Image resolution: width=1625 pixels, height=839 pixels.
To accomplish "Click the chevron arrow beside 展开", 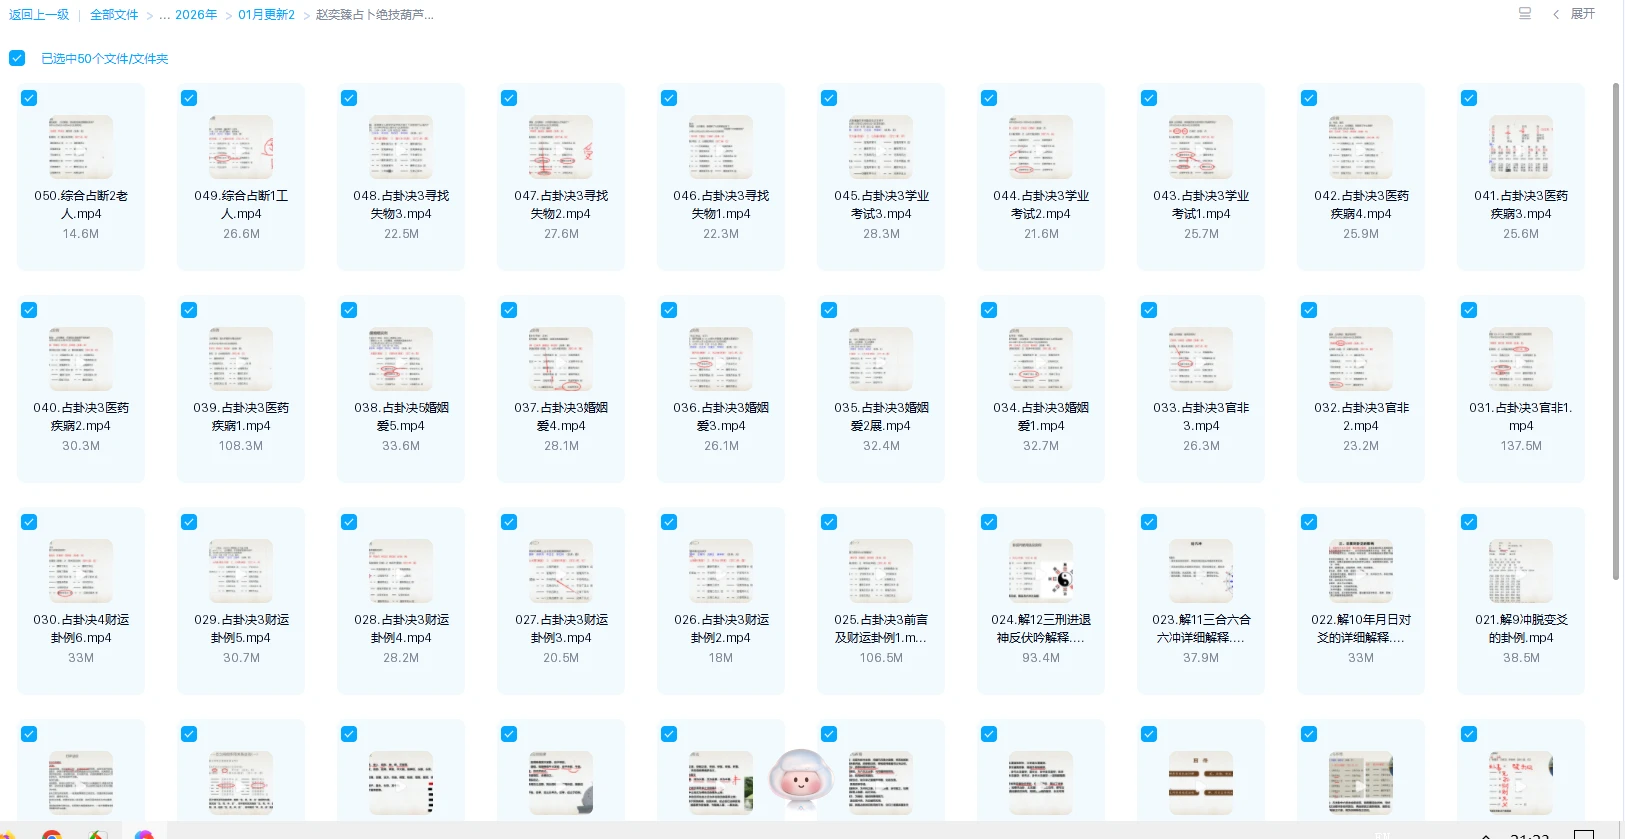I will click(1556, 14).
